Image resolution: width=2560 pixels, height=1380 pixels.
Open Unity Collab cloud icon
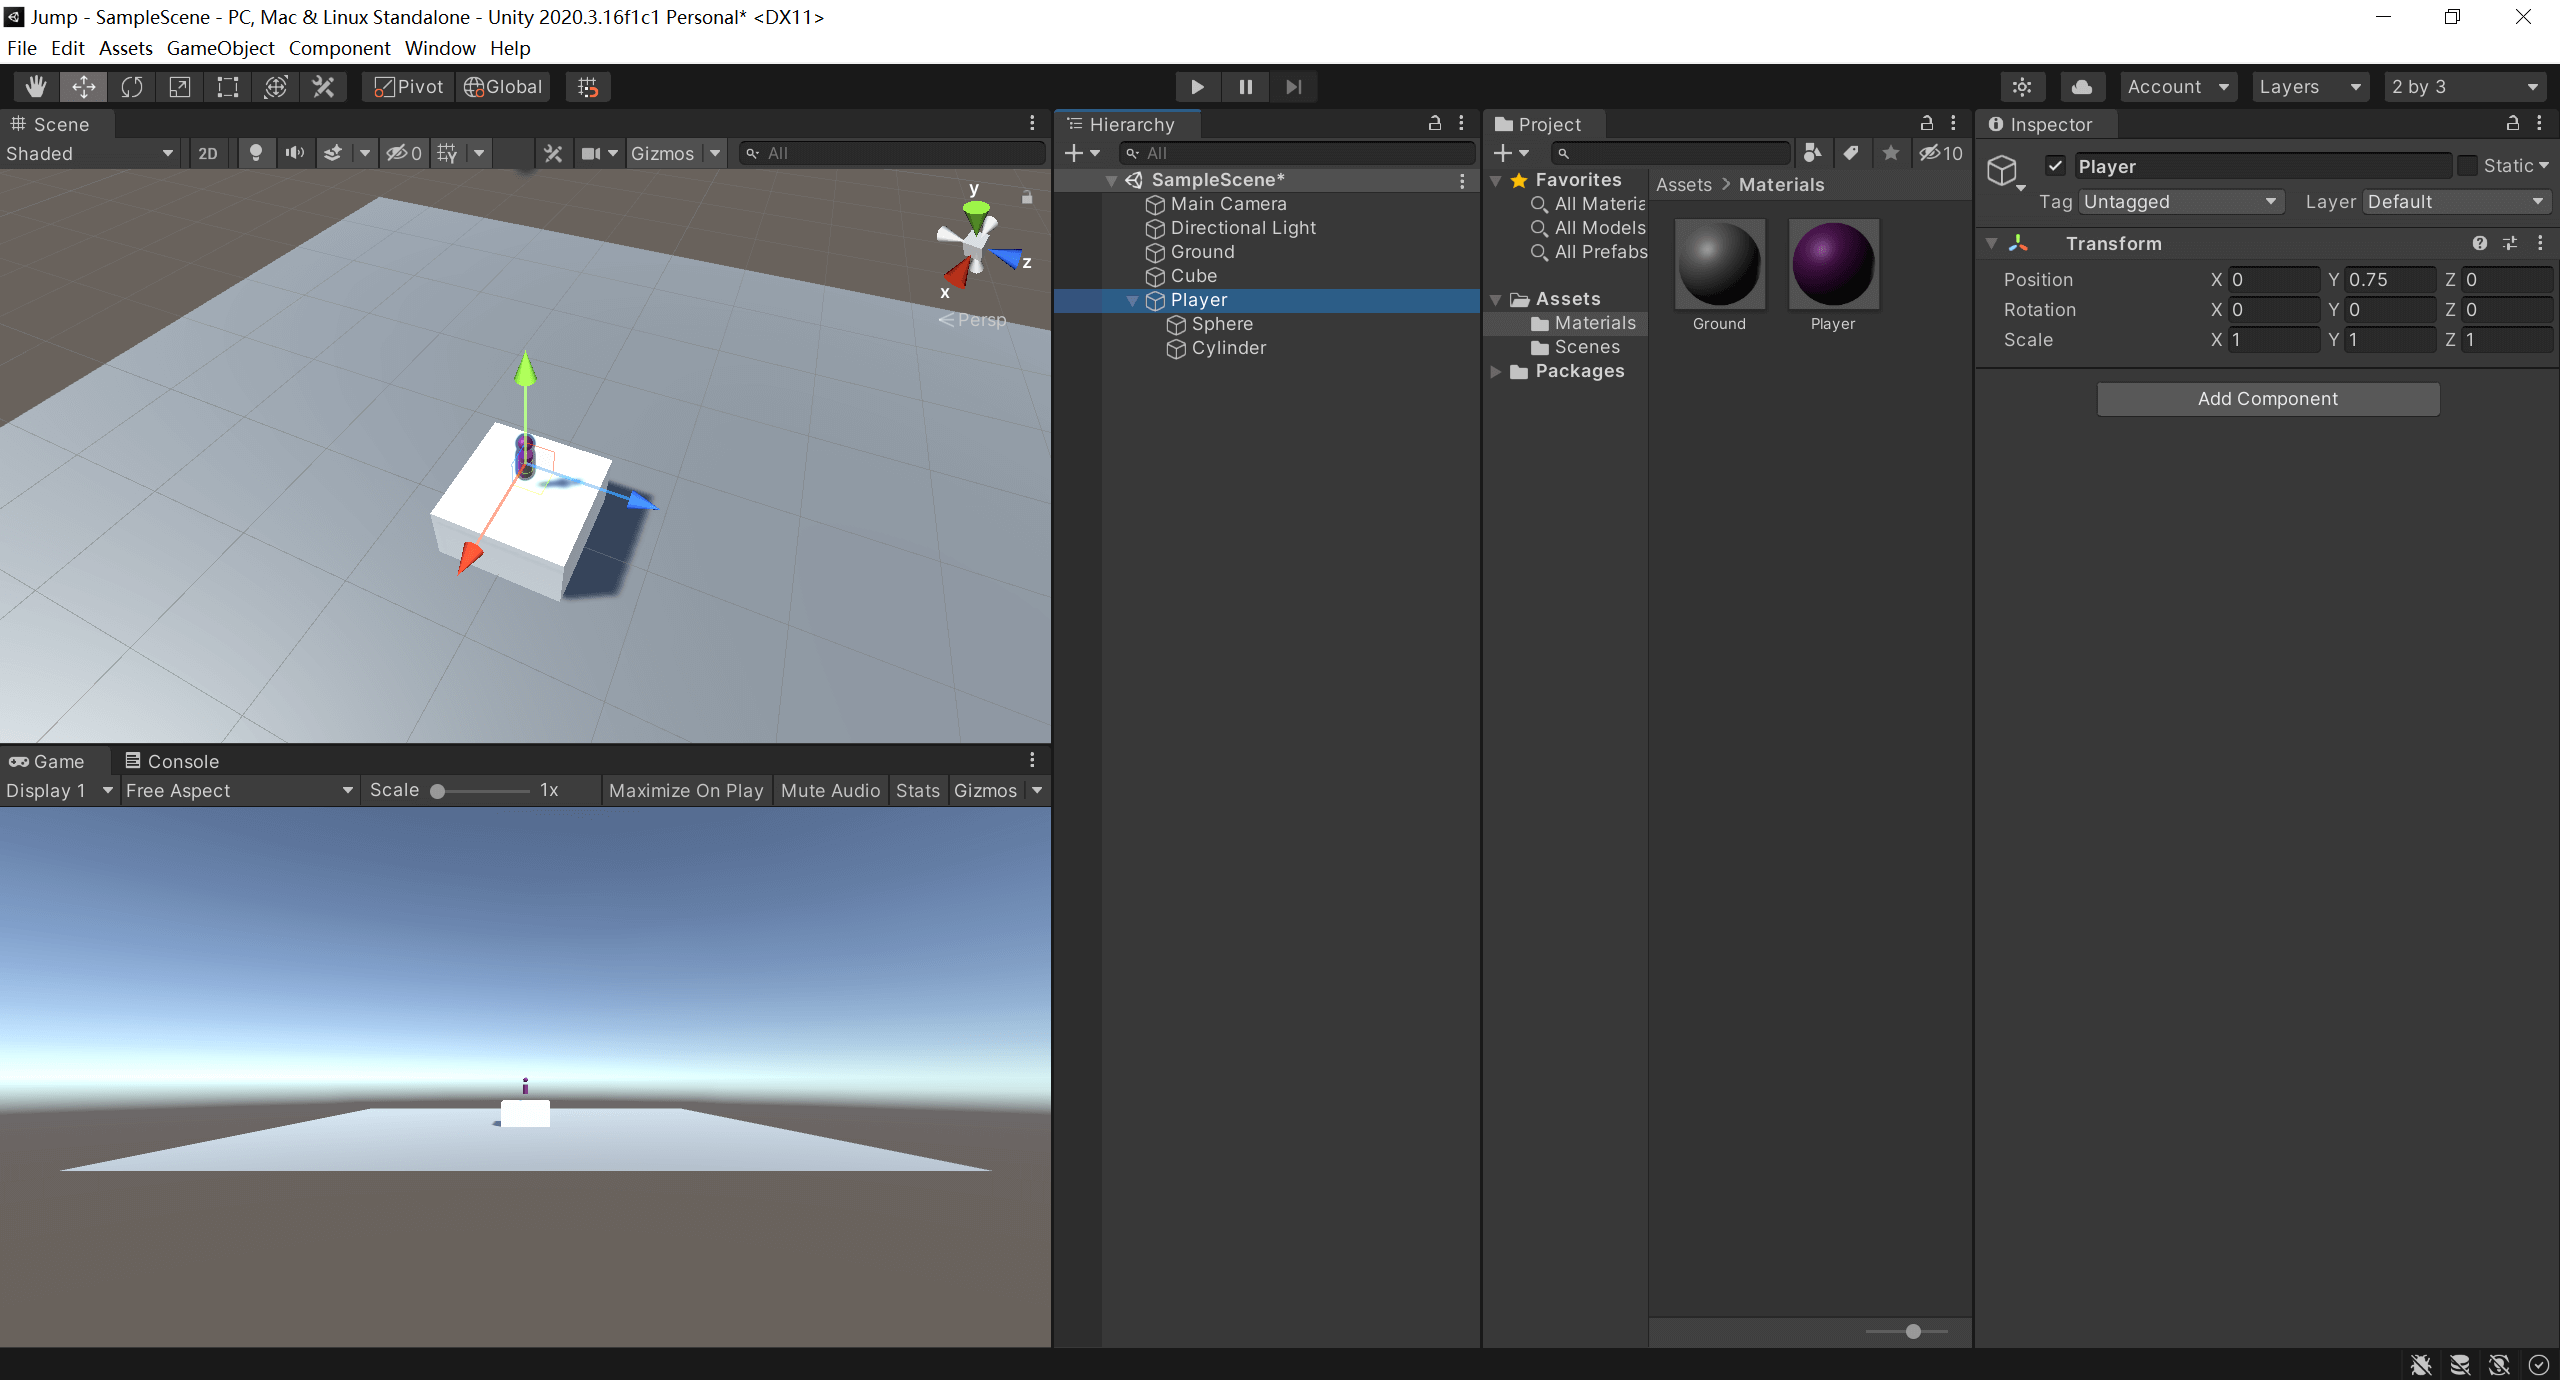tap(2082, 87)
